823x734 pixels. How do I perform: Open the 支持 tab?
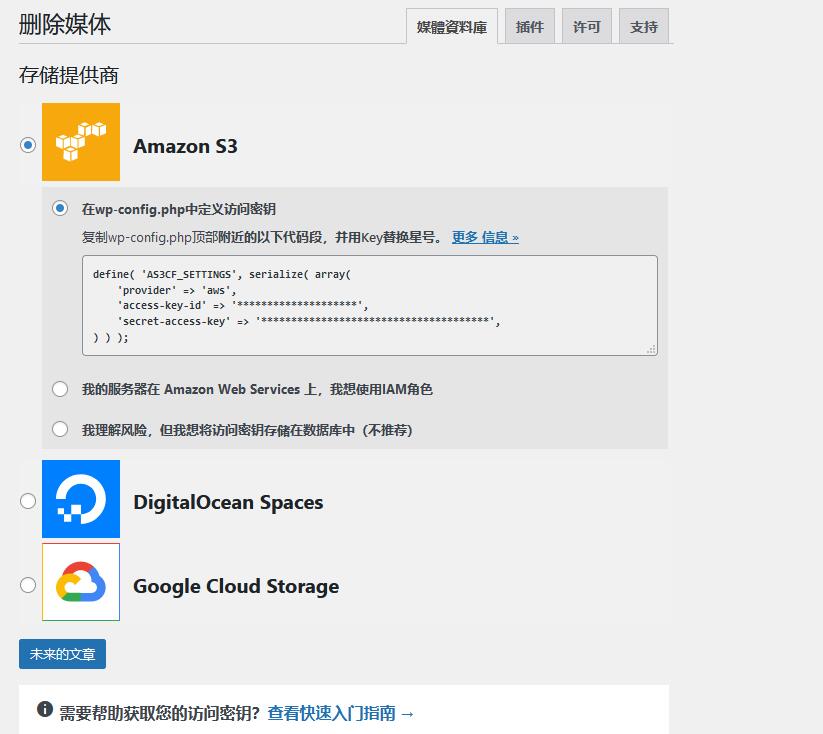pos(644,26)
